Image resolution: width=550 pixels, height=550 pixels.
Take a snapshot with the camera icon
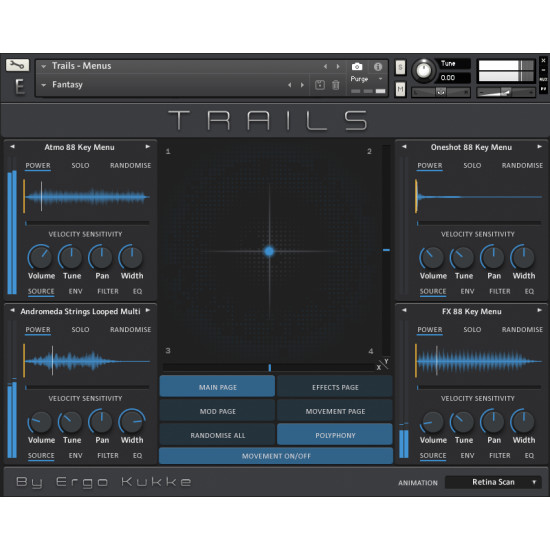click(x=357, y=67)
